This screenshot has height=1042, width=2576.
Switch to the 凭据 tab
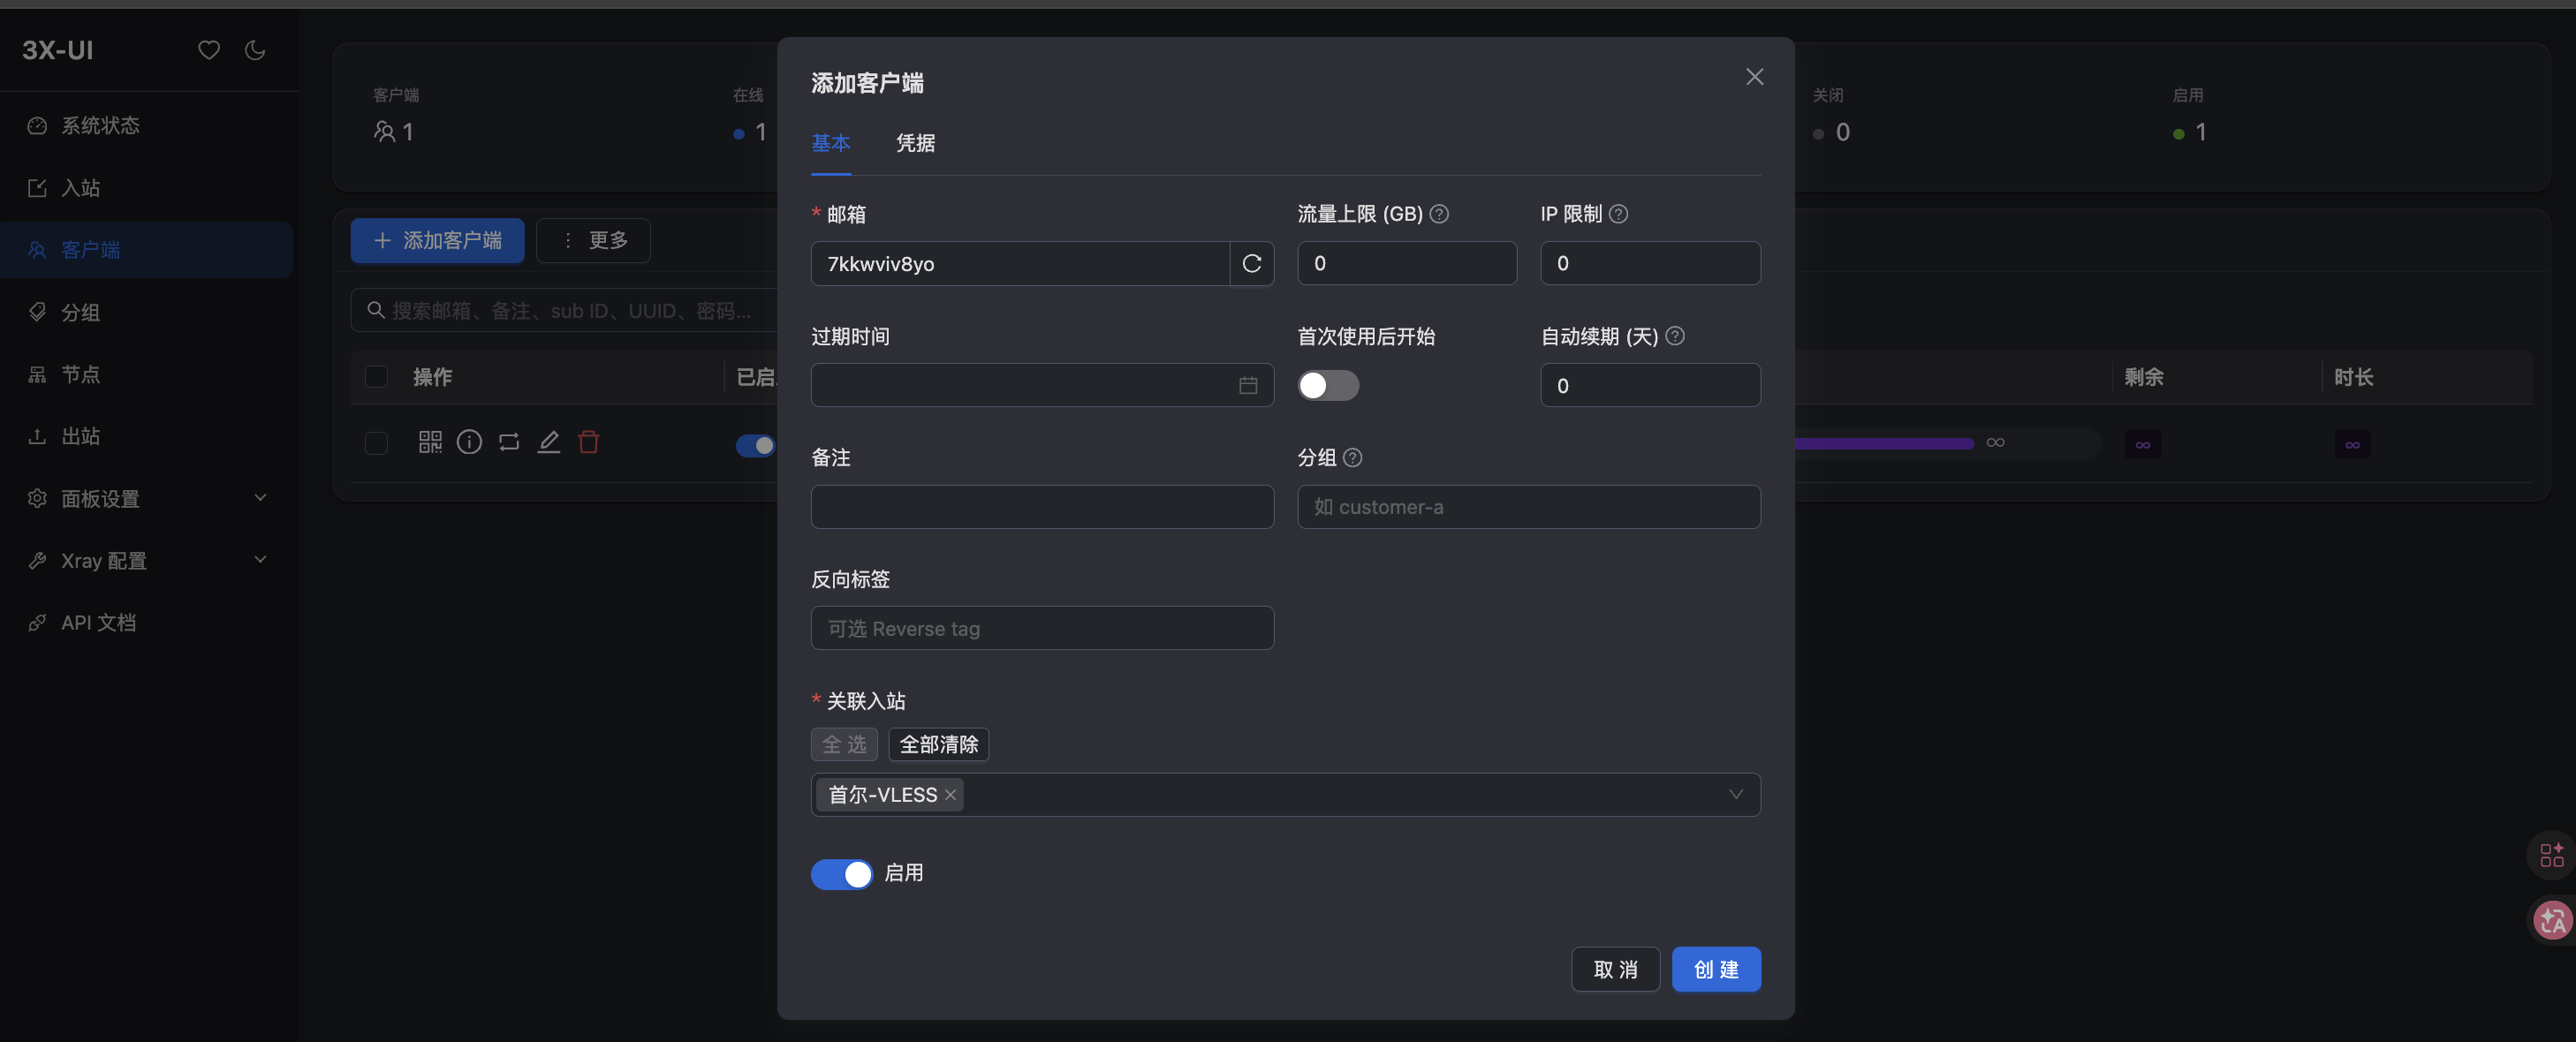(915, 143)
